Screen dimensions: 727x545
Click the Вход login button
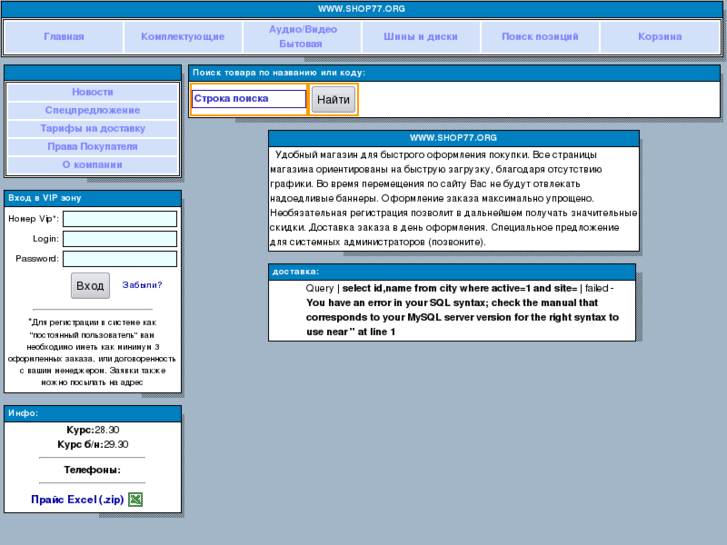point(90,286)
